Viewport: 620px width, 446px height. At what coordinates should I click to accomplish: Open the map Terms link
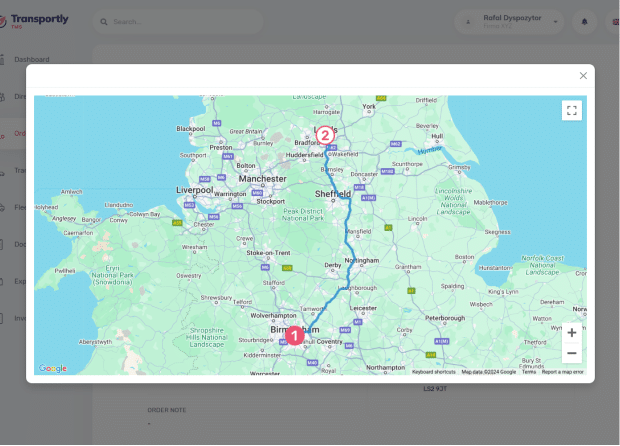(529, 372)
